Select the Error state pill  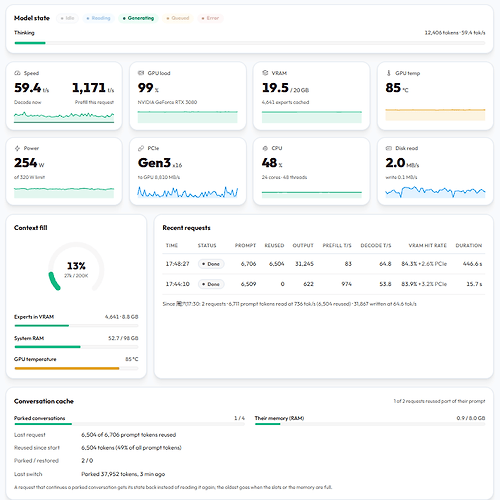tap(210, 18)
